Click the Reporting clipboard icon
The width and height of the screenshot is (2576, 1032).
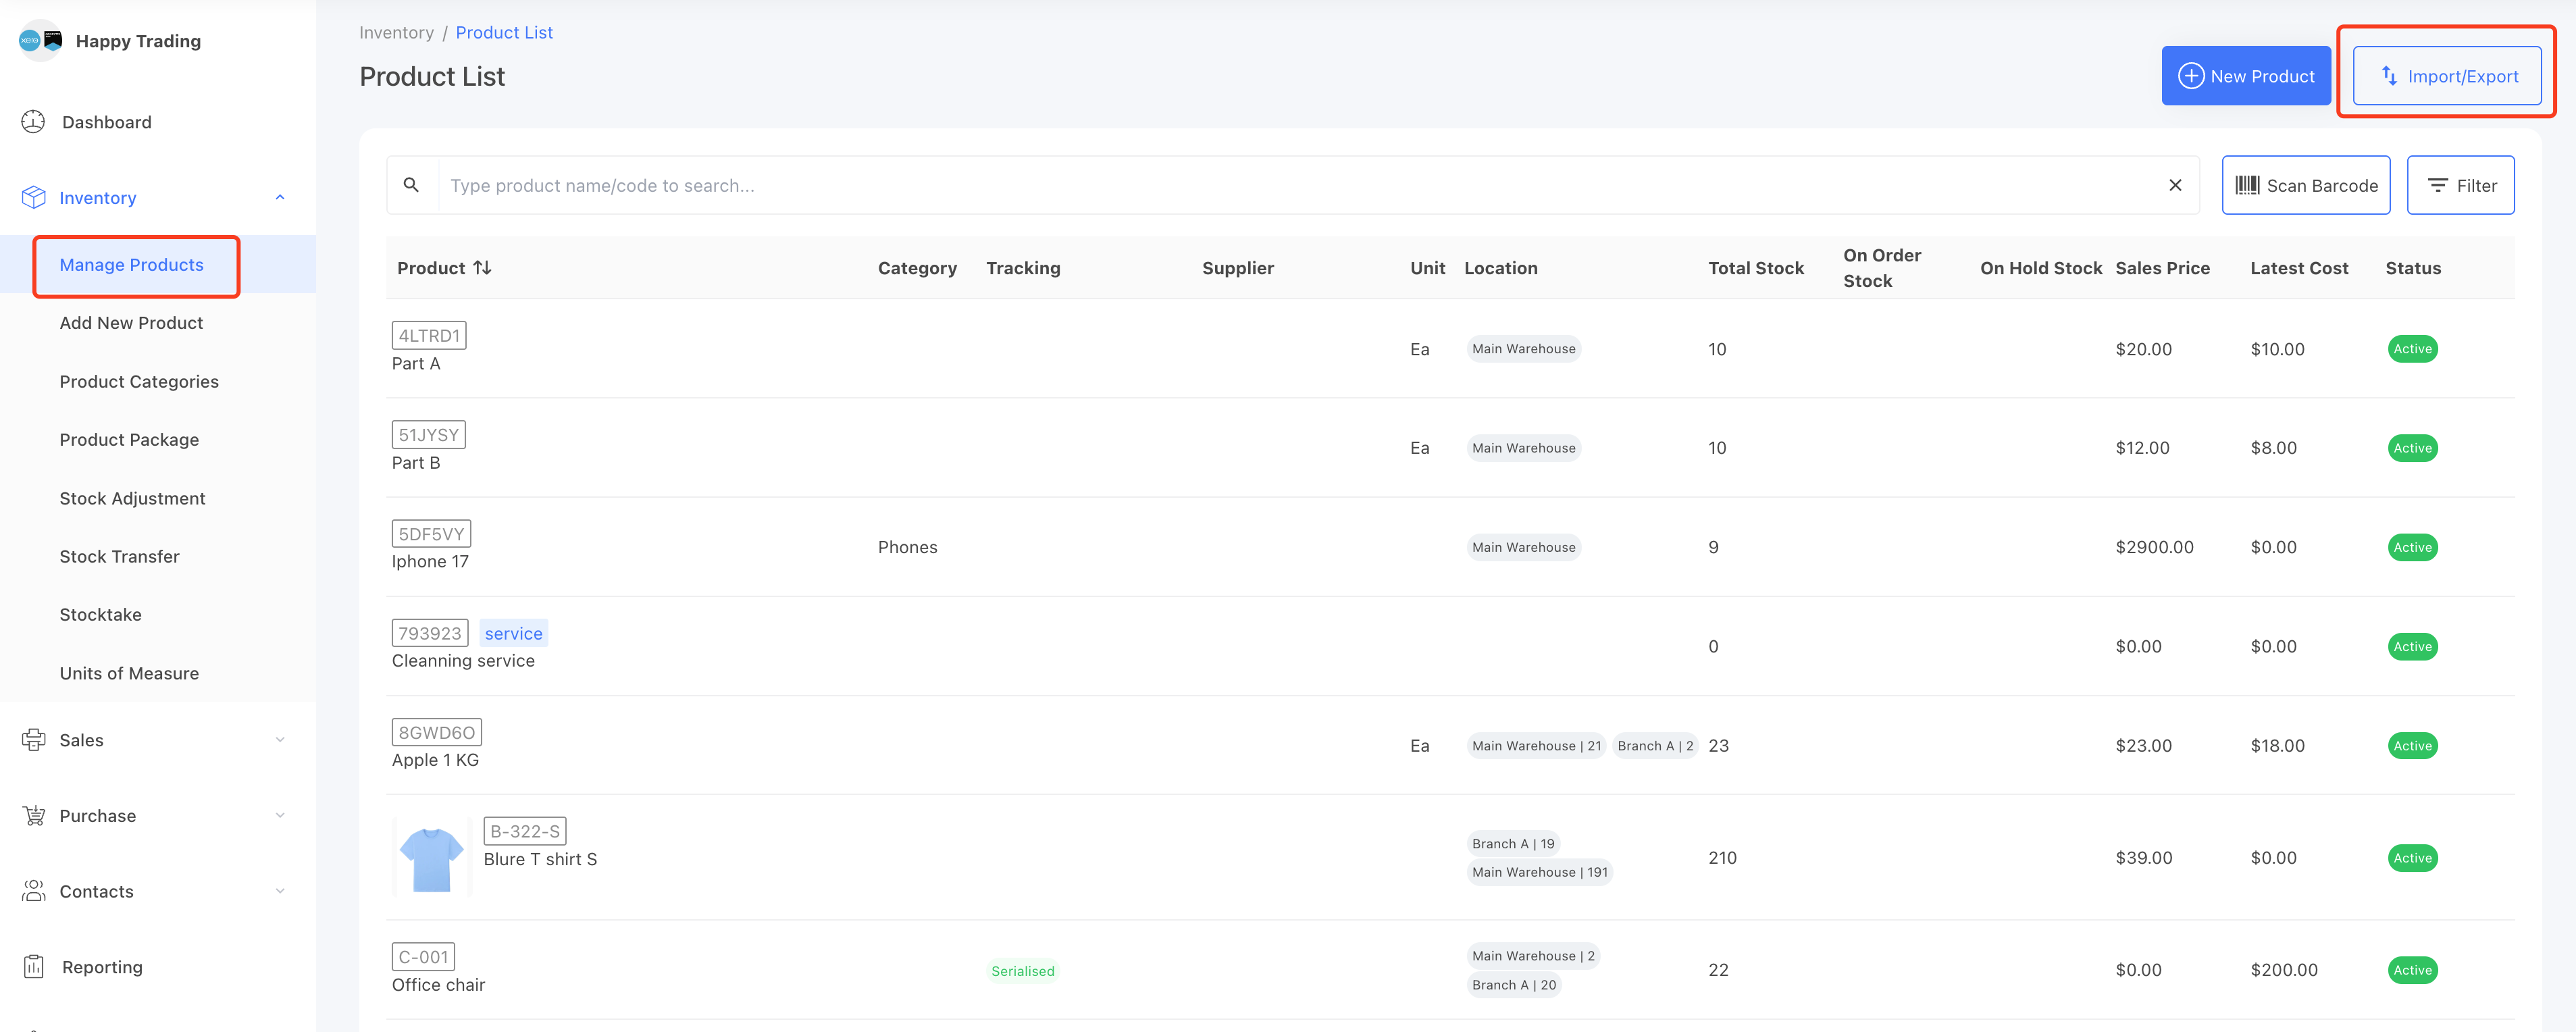pos(33,967)
